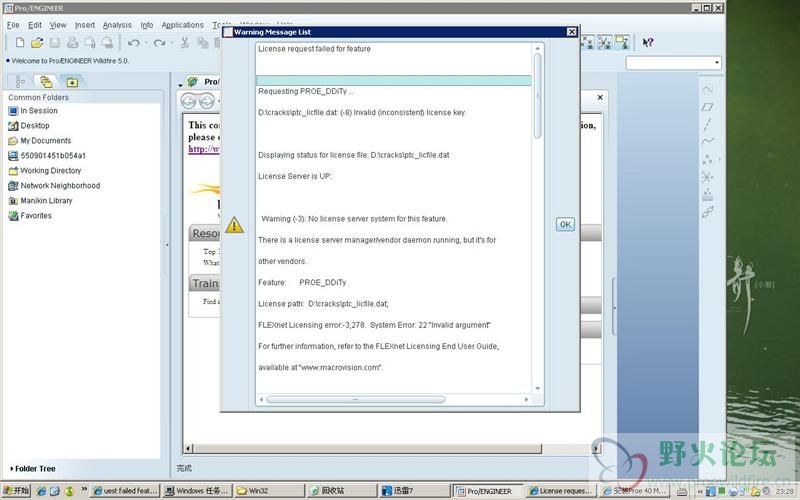Expand the arrow beside Pro/ browser tab

(180, 85)
